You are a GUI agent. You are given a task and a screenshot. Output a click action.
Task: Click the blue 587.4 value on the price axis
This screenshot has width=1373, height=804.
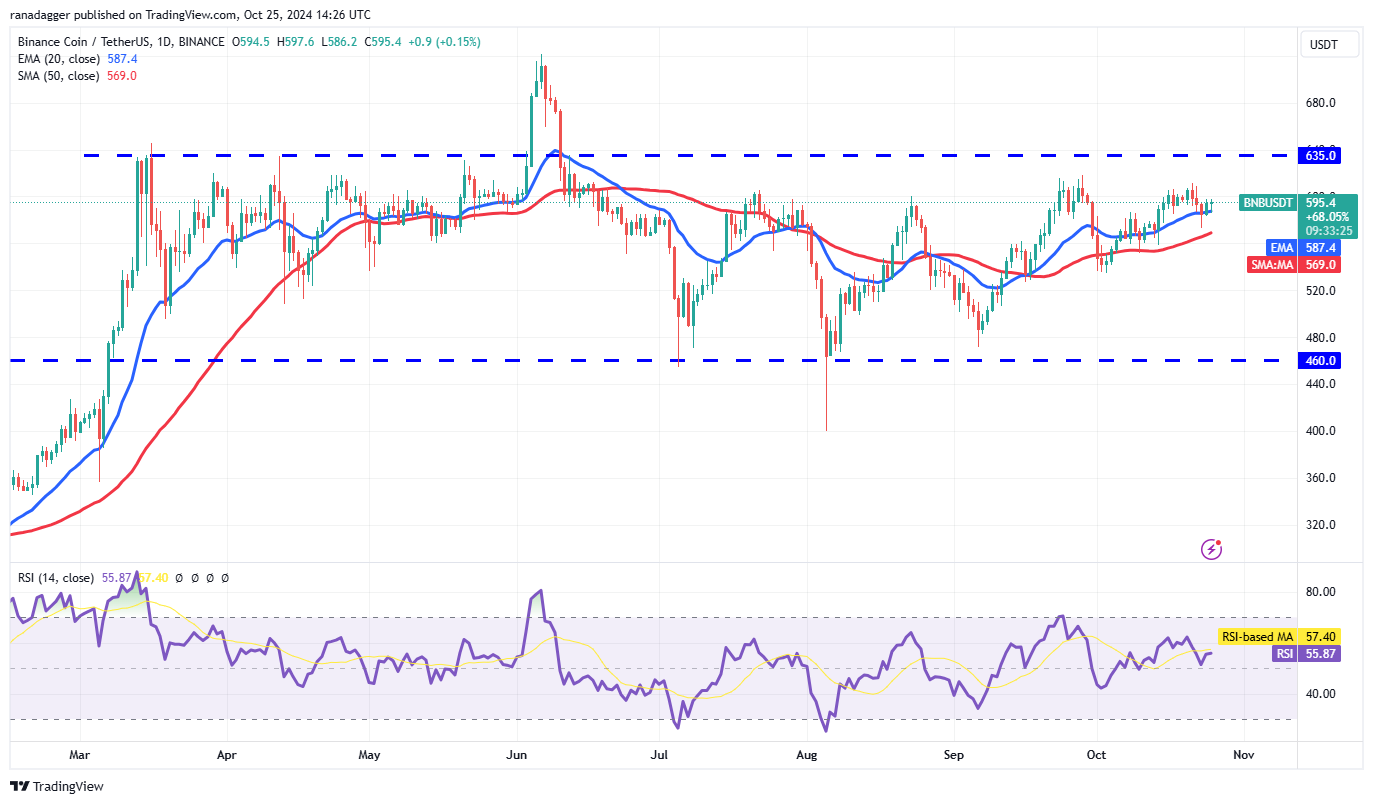(1320, 247)
